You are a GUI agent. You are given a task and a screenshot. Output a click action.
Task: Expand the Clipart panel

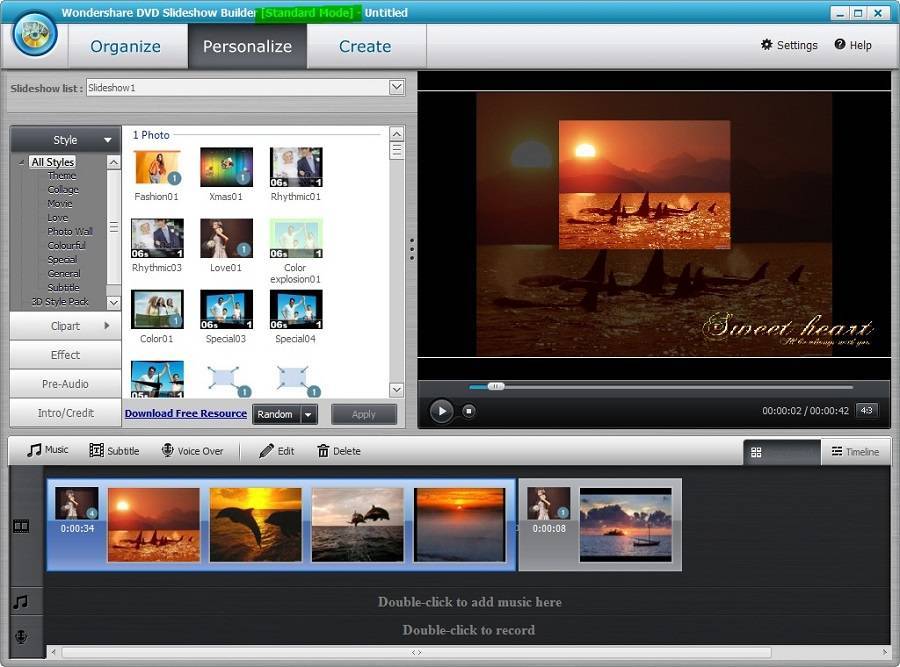coord(66,326)
